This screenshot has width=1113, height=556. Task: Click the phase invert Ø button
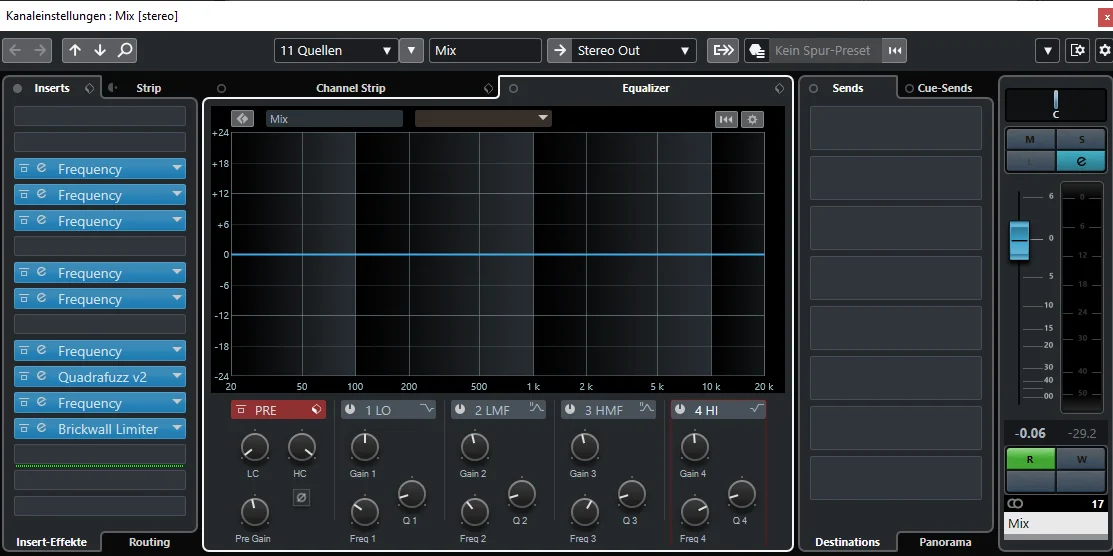[x=301, y=498]
